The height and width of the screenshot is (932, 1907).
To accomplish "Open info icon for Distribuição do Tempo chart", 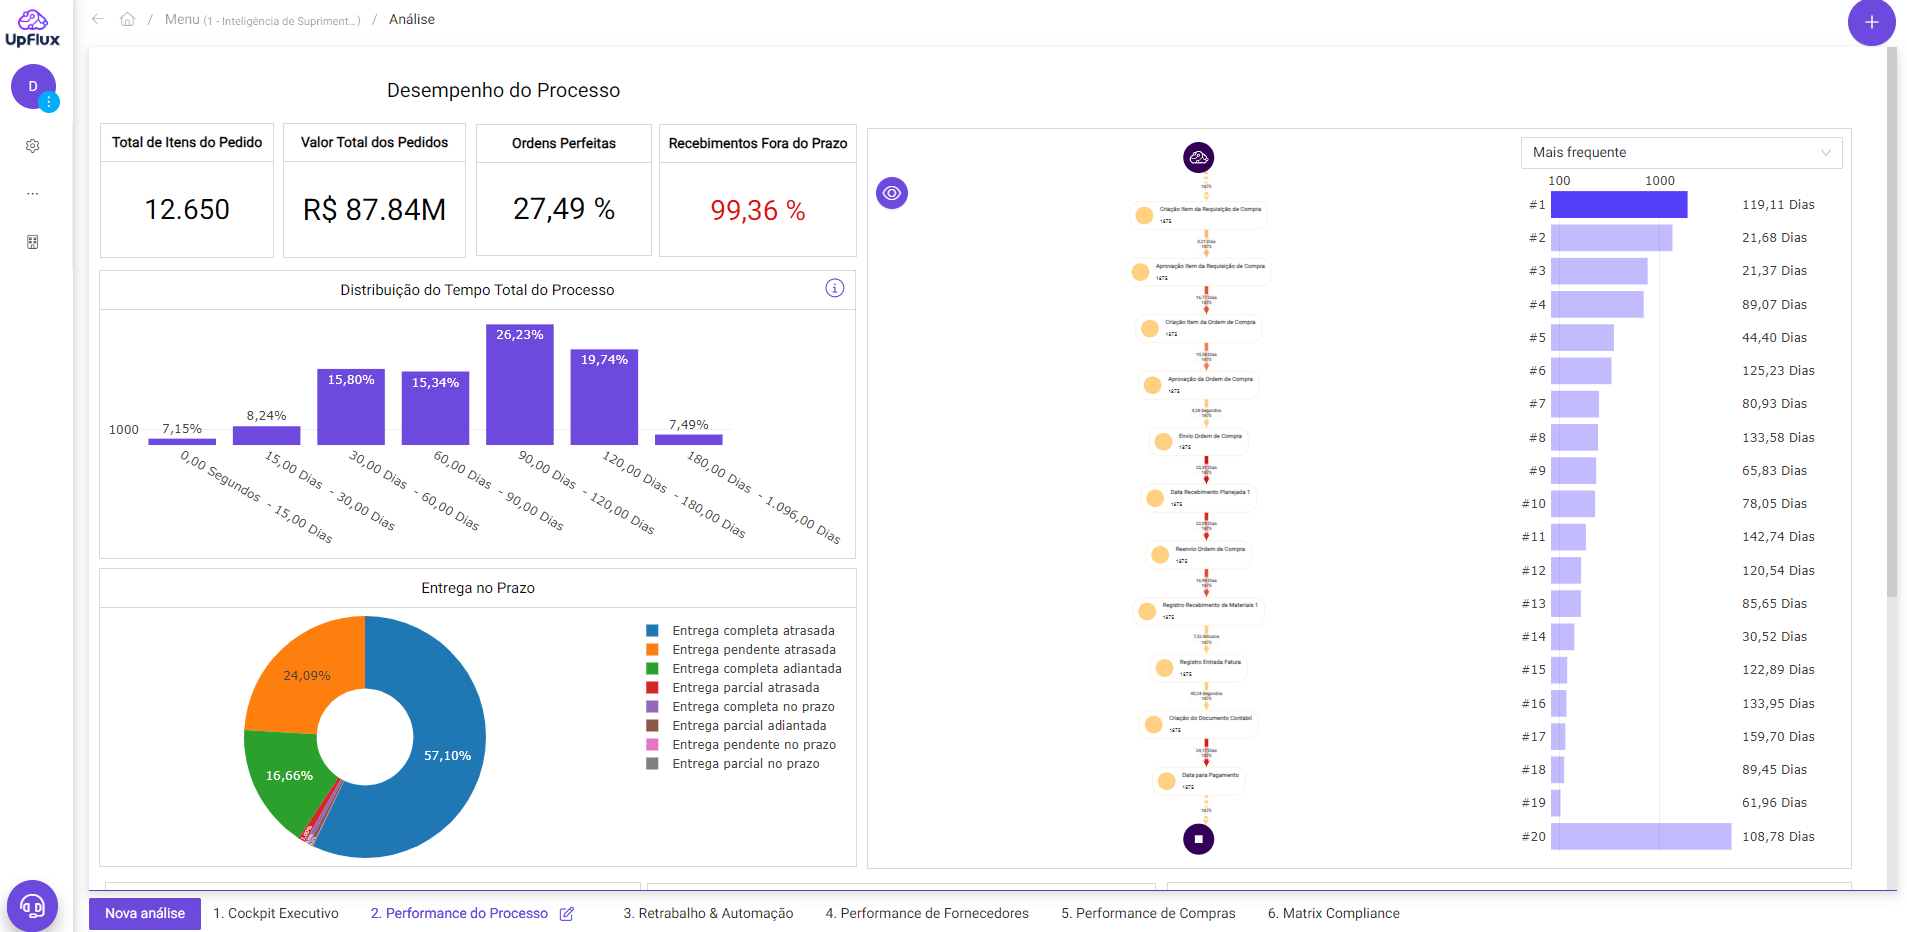I will (x=834, y=288).
